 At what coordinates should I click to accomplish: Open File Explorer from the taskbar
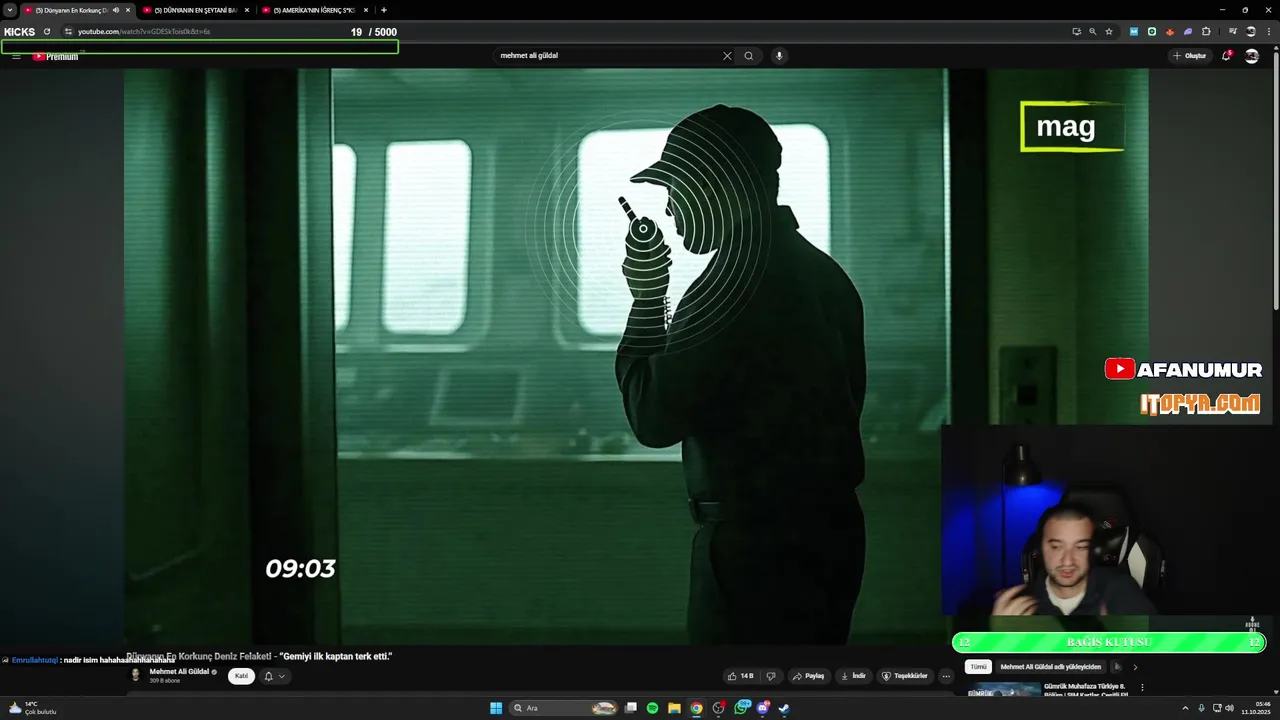[674, 708]
